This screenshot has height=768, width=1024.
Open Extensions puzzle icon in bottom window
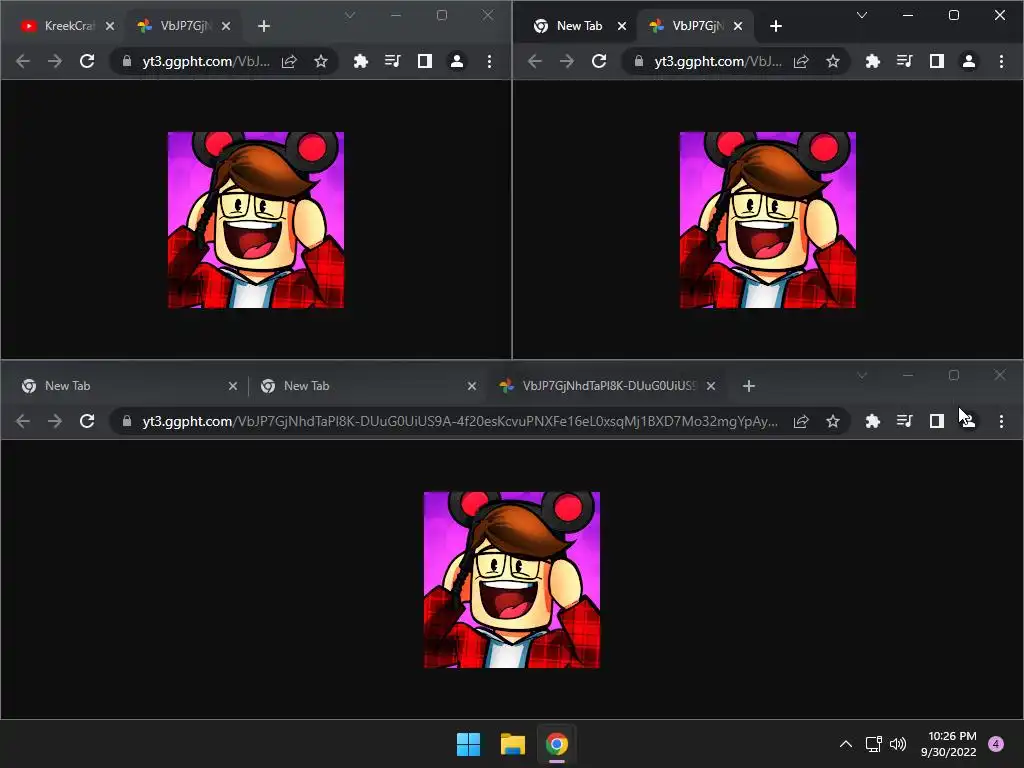click(872, 421)
